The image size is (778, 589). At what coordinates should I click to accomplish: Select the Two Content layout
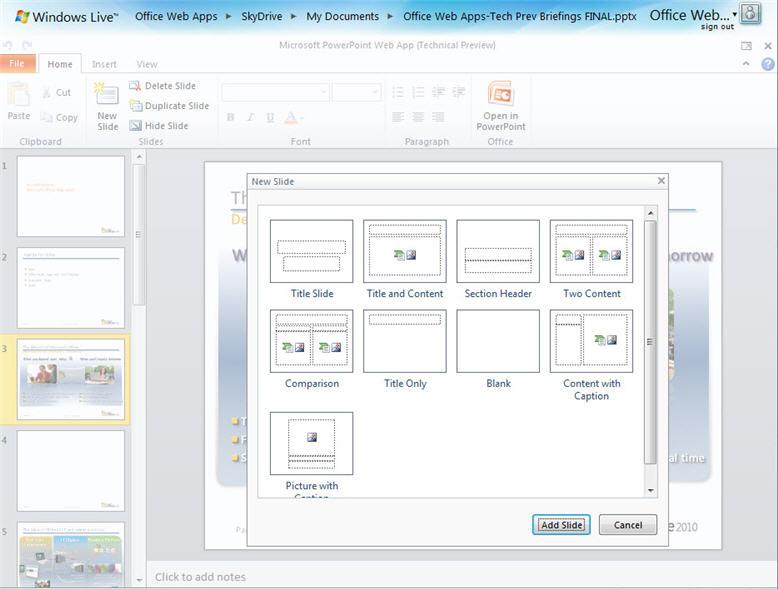point(591,252)
